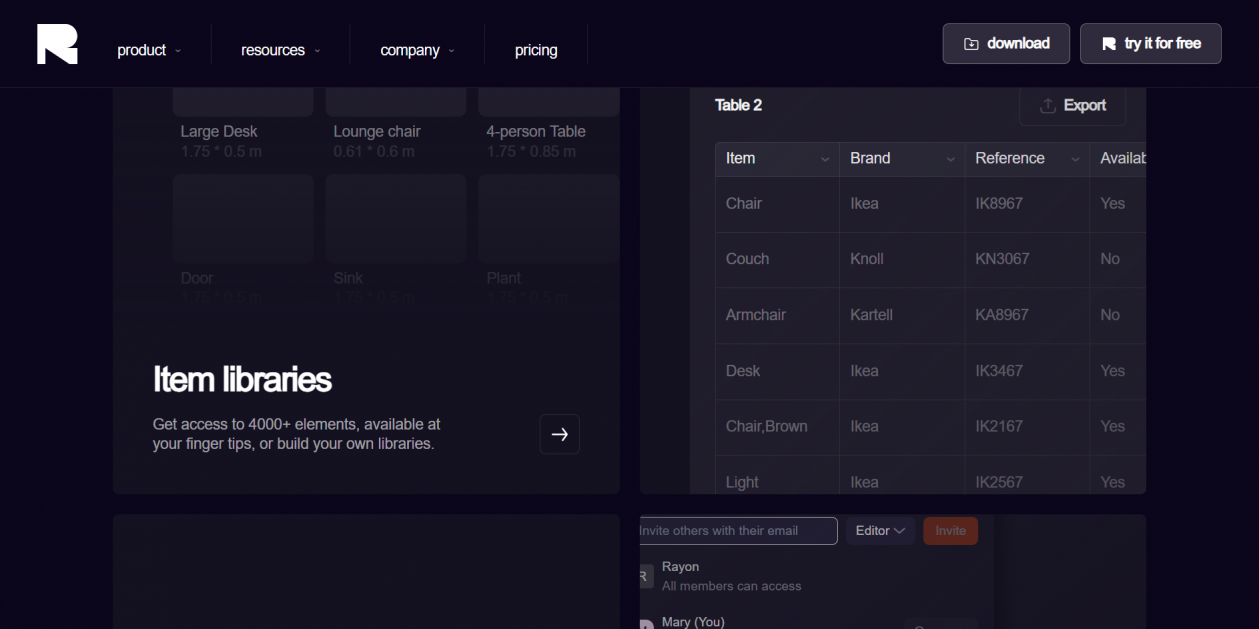The height and width of the screenshot is (629, 1259).
Task: Expand the company menu
Action: click(x=417, y=50)
